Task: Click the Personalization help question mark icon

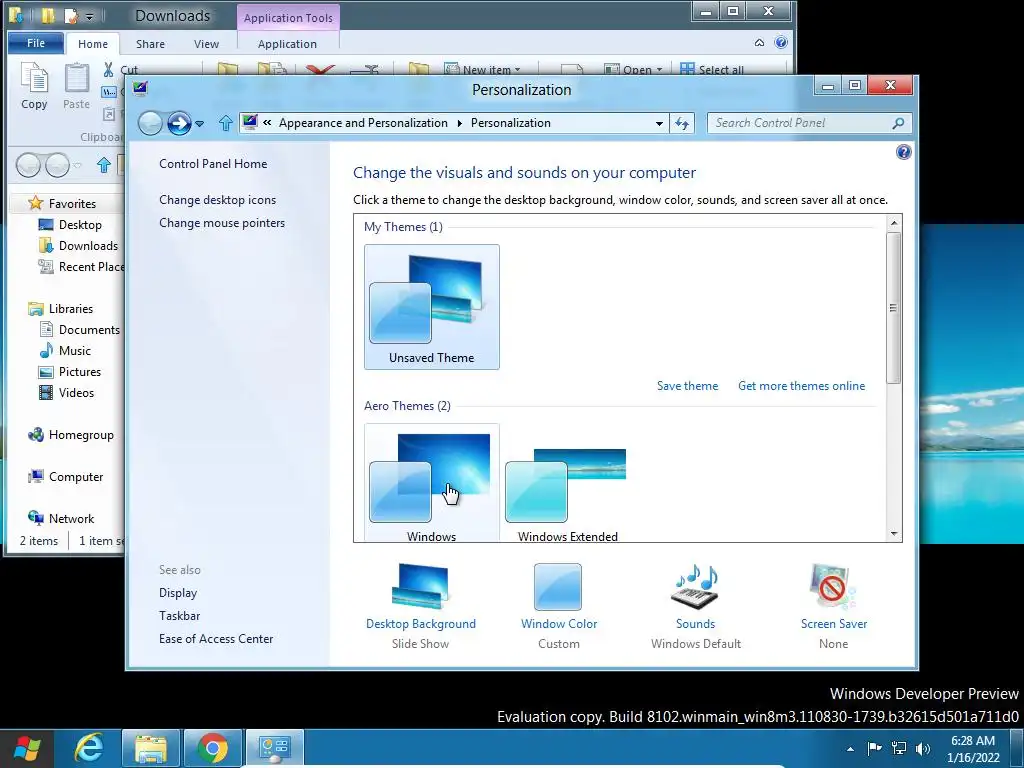Action: coord(903,152)
